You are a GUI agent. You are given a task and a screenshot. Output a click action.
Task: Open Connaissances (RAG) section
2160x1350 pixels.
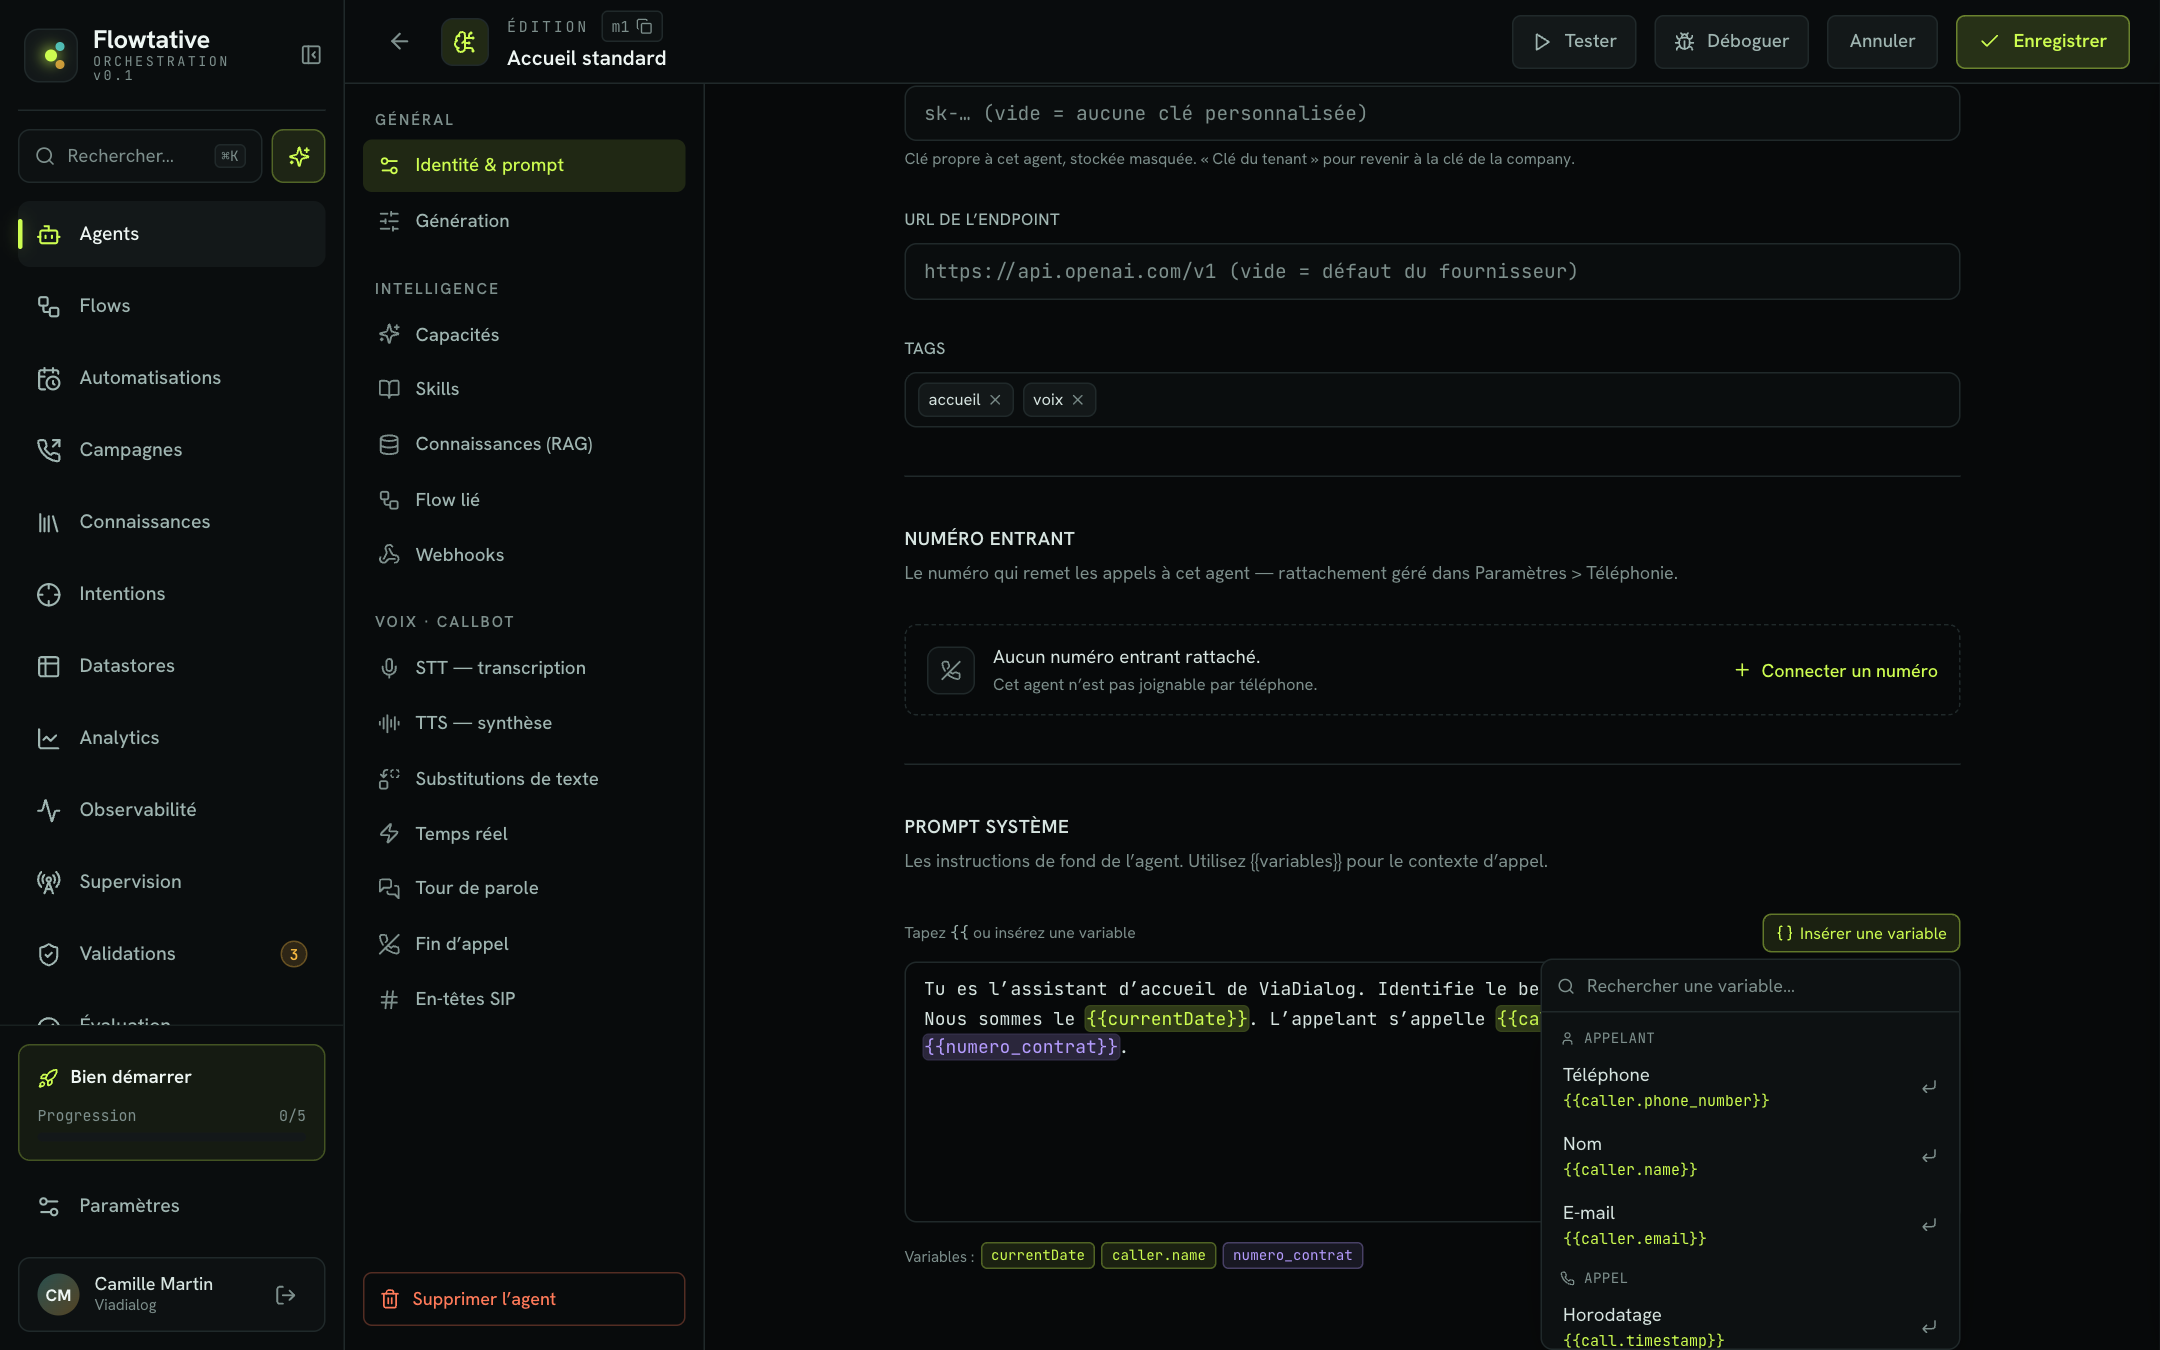[x=524, y=444]
